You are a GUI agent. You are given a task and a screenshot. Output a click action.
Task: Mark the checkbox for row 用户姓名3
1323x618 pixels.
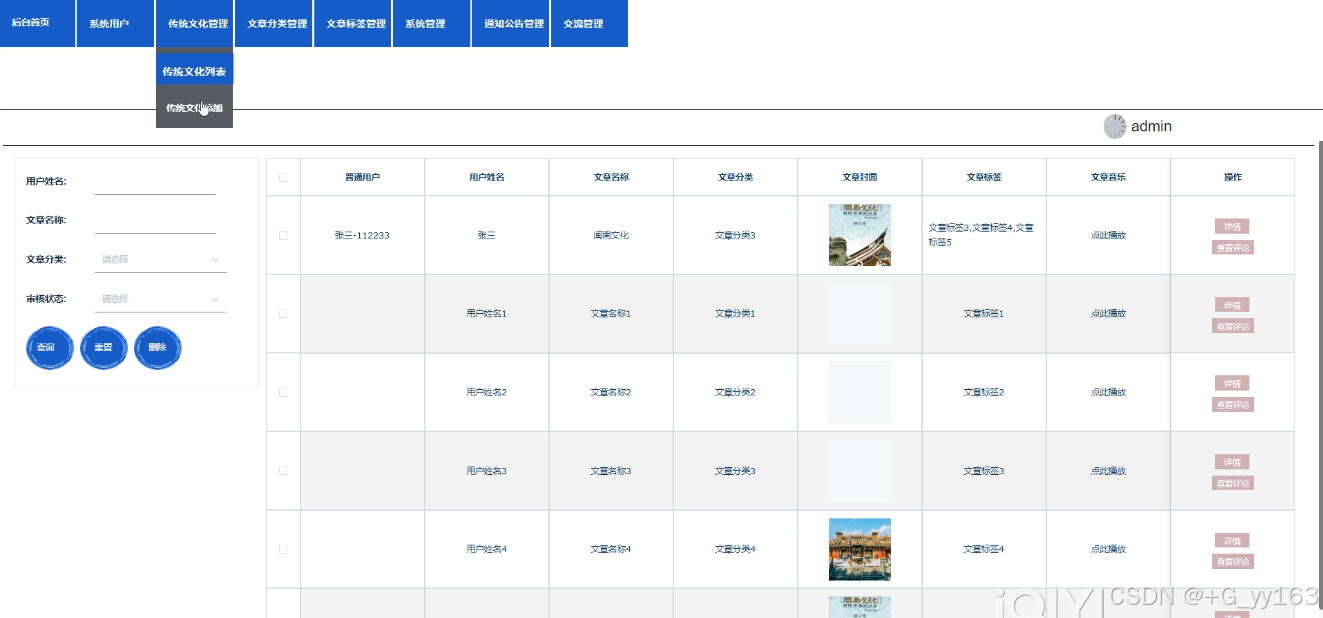point(283,470)
